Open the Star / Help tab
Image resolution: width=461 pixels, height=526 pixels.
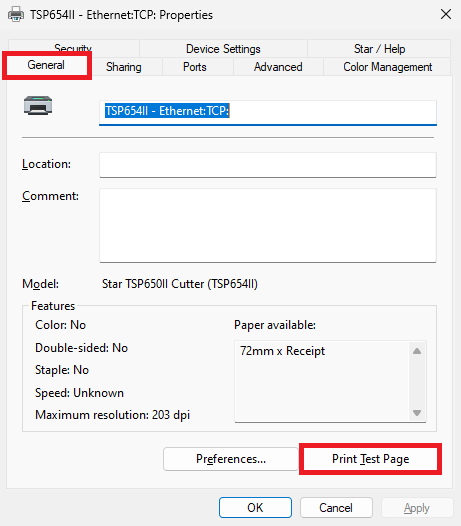click(379, 49)
